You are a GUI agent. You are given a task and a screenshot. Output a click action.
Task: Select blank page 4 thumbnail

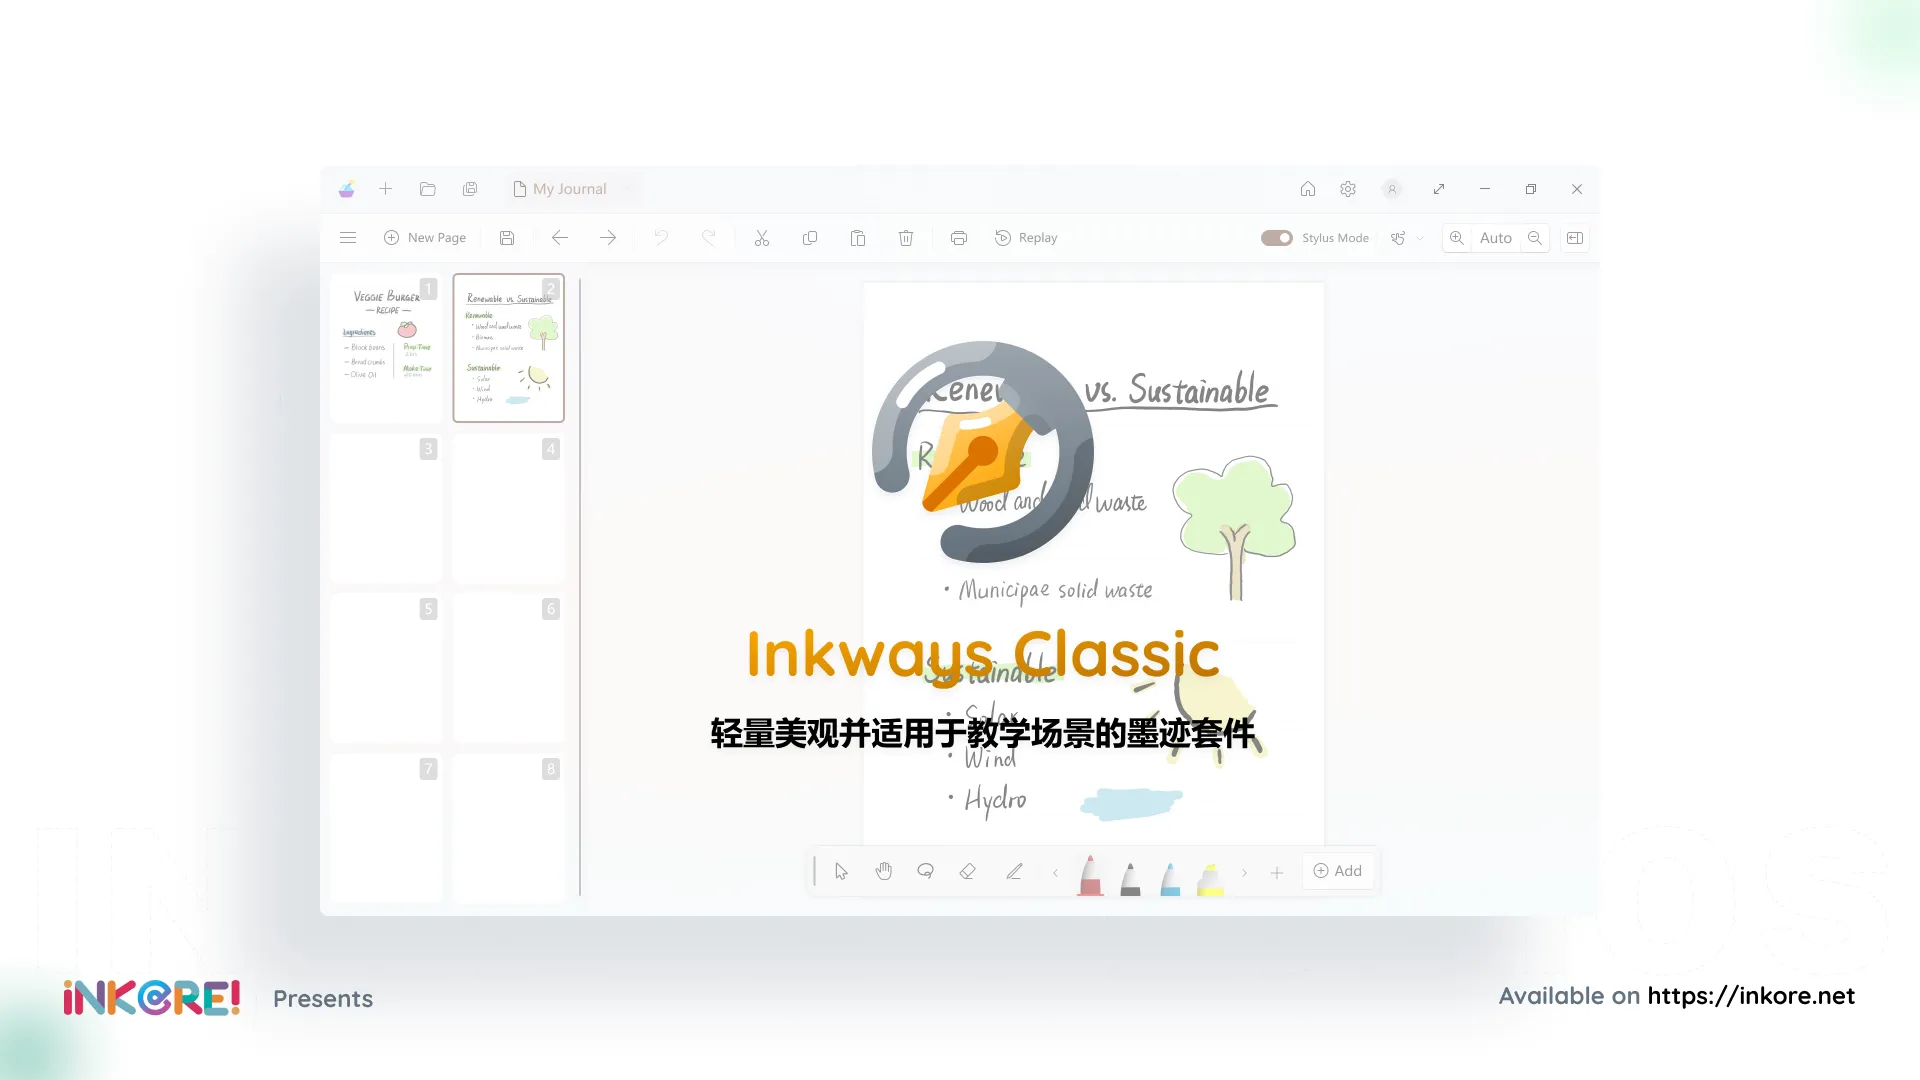click(x=509, y=508)
